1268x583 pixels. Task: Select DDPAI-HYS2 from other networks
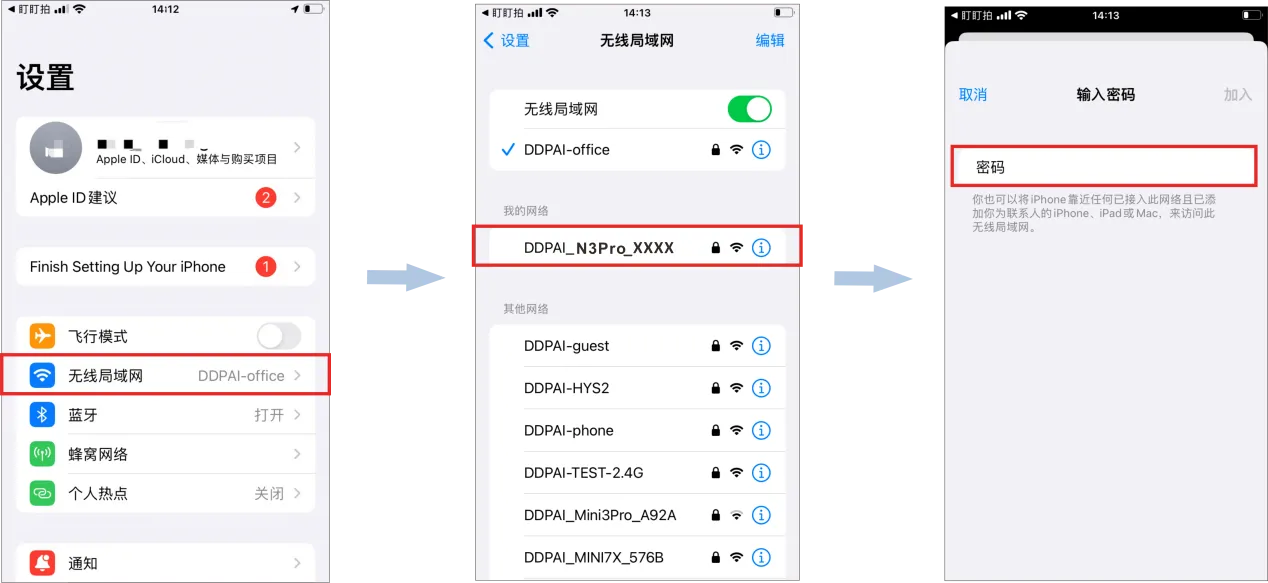tap(637, 388)
